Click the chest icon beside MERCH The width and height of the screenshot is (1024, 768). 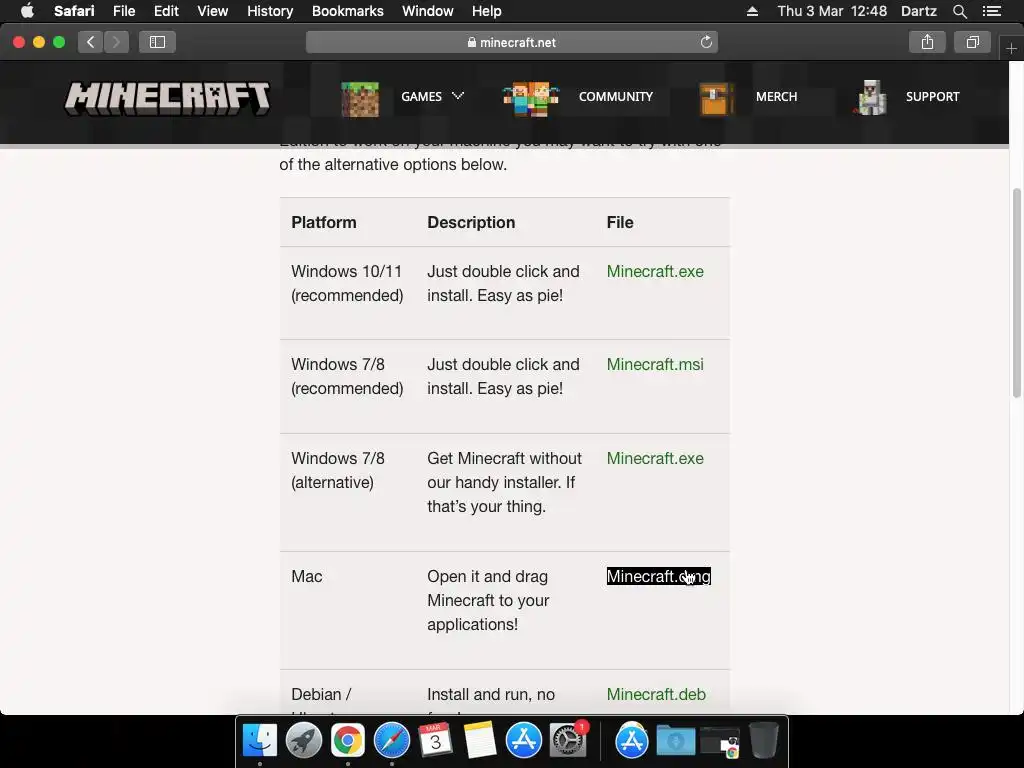(716, 99)
